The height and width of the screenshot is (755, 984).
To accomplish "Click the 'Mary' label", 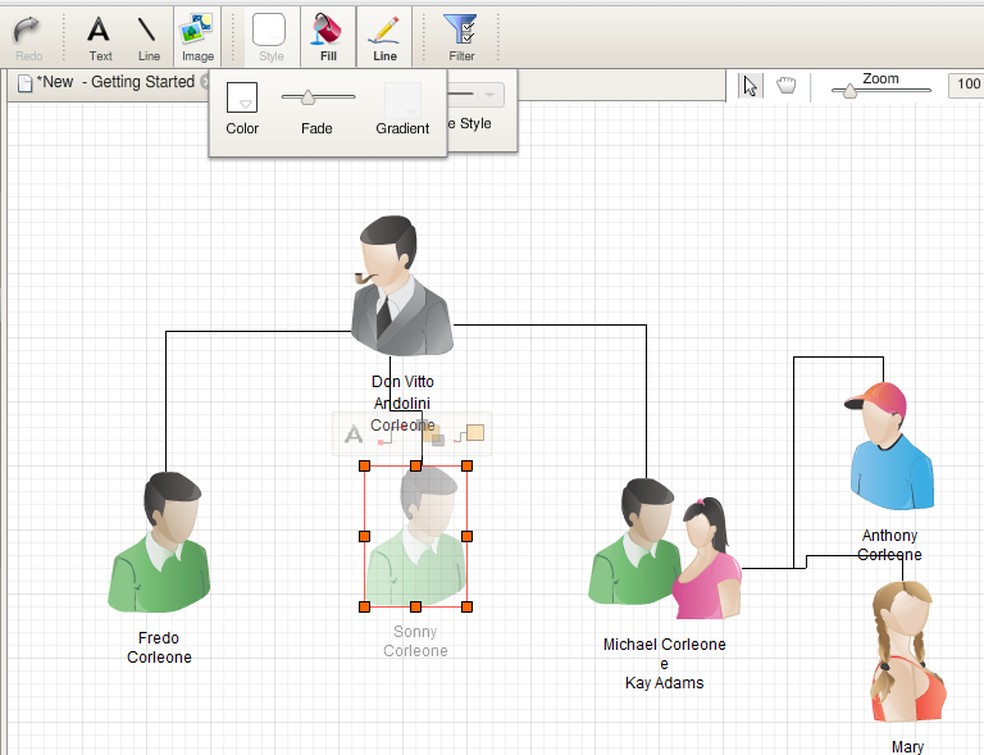I will (x=907, y=747).
